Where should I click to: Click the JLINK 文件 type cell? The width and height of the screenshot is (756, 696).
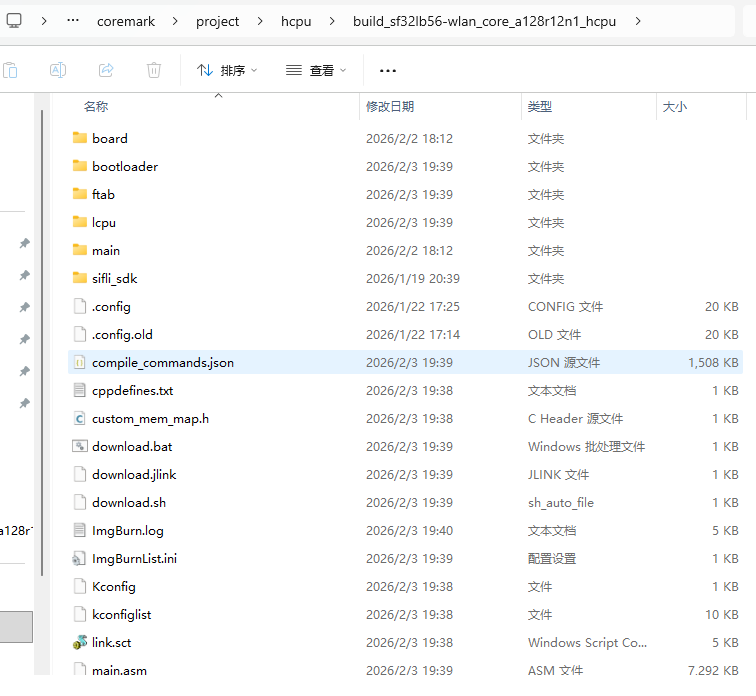coord(558,474)
